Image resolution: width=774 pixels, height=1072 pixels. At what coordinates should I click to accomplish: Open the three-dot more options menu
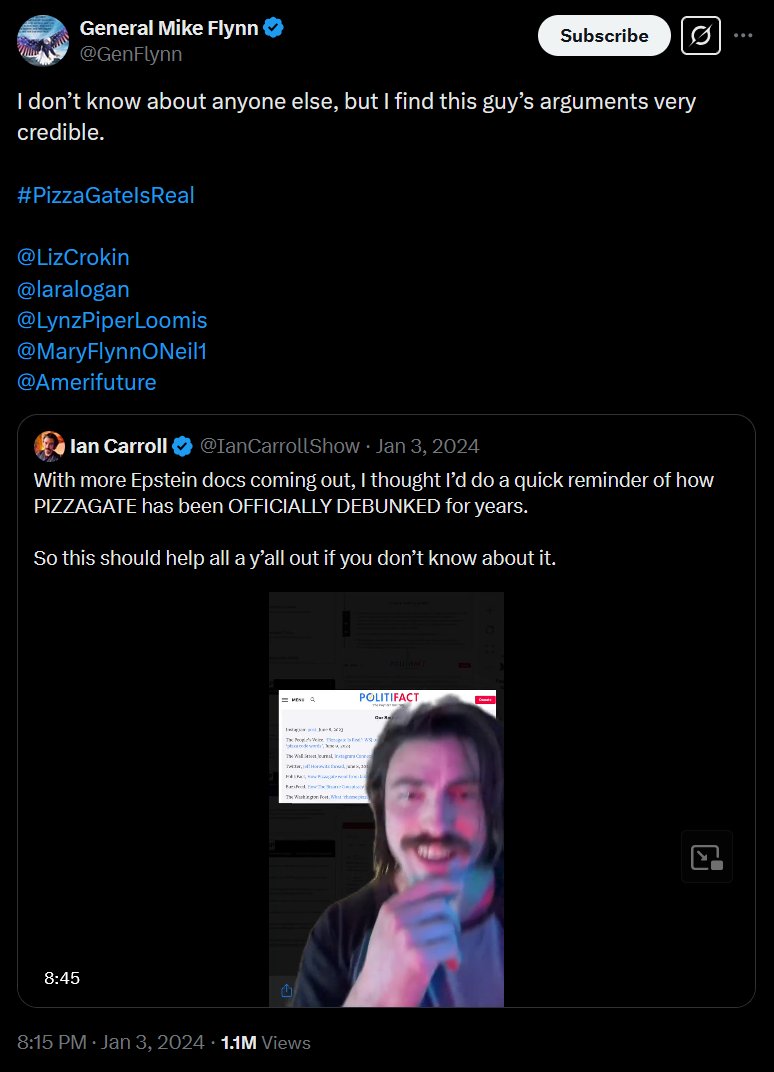pyautogui.click(x=743, y=35)
